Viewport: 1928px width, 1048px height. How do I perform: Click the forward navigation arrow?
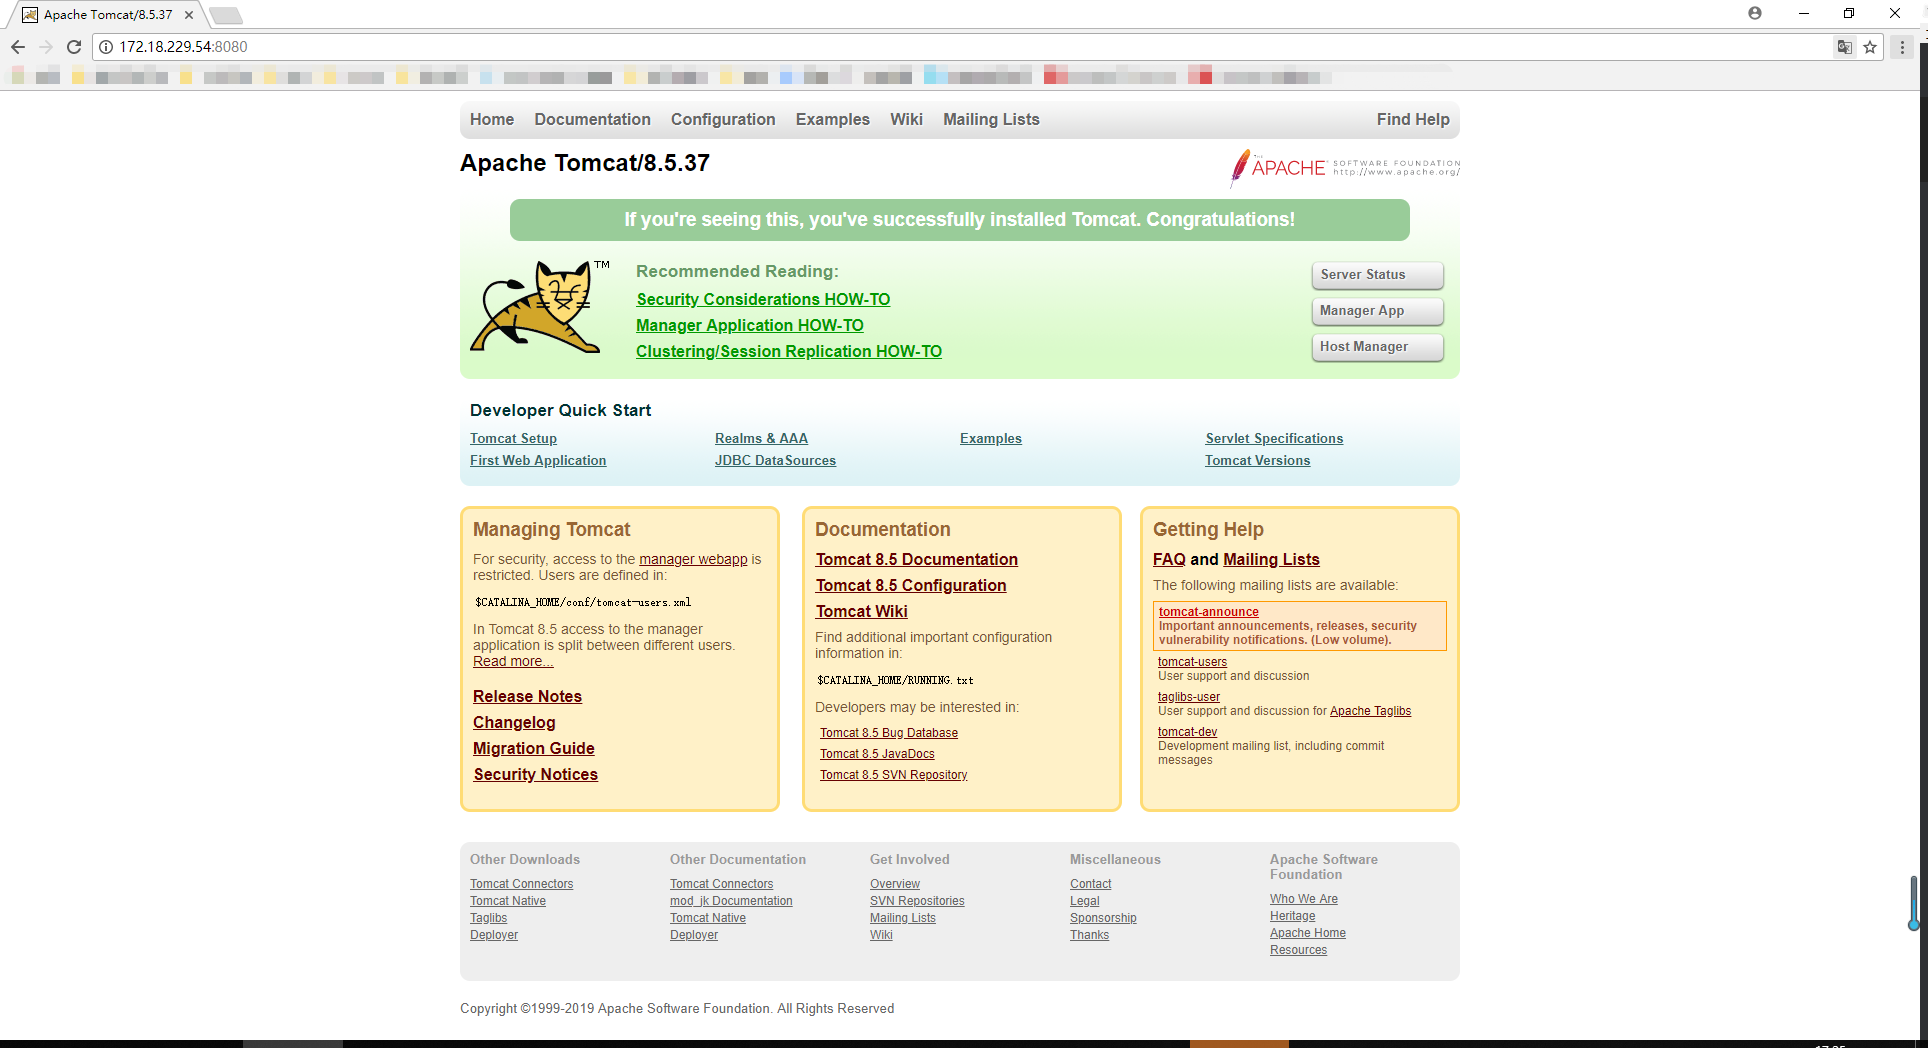tap(46, 47)
